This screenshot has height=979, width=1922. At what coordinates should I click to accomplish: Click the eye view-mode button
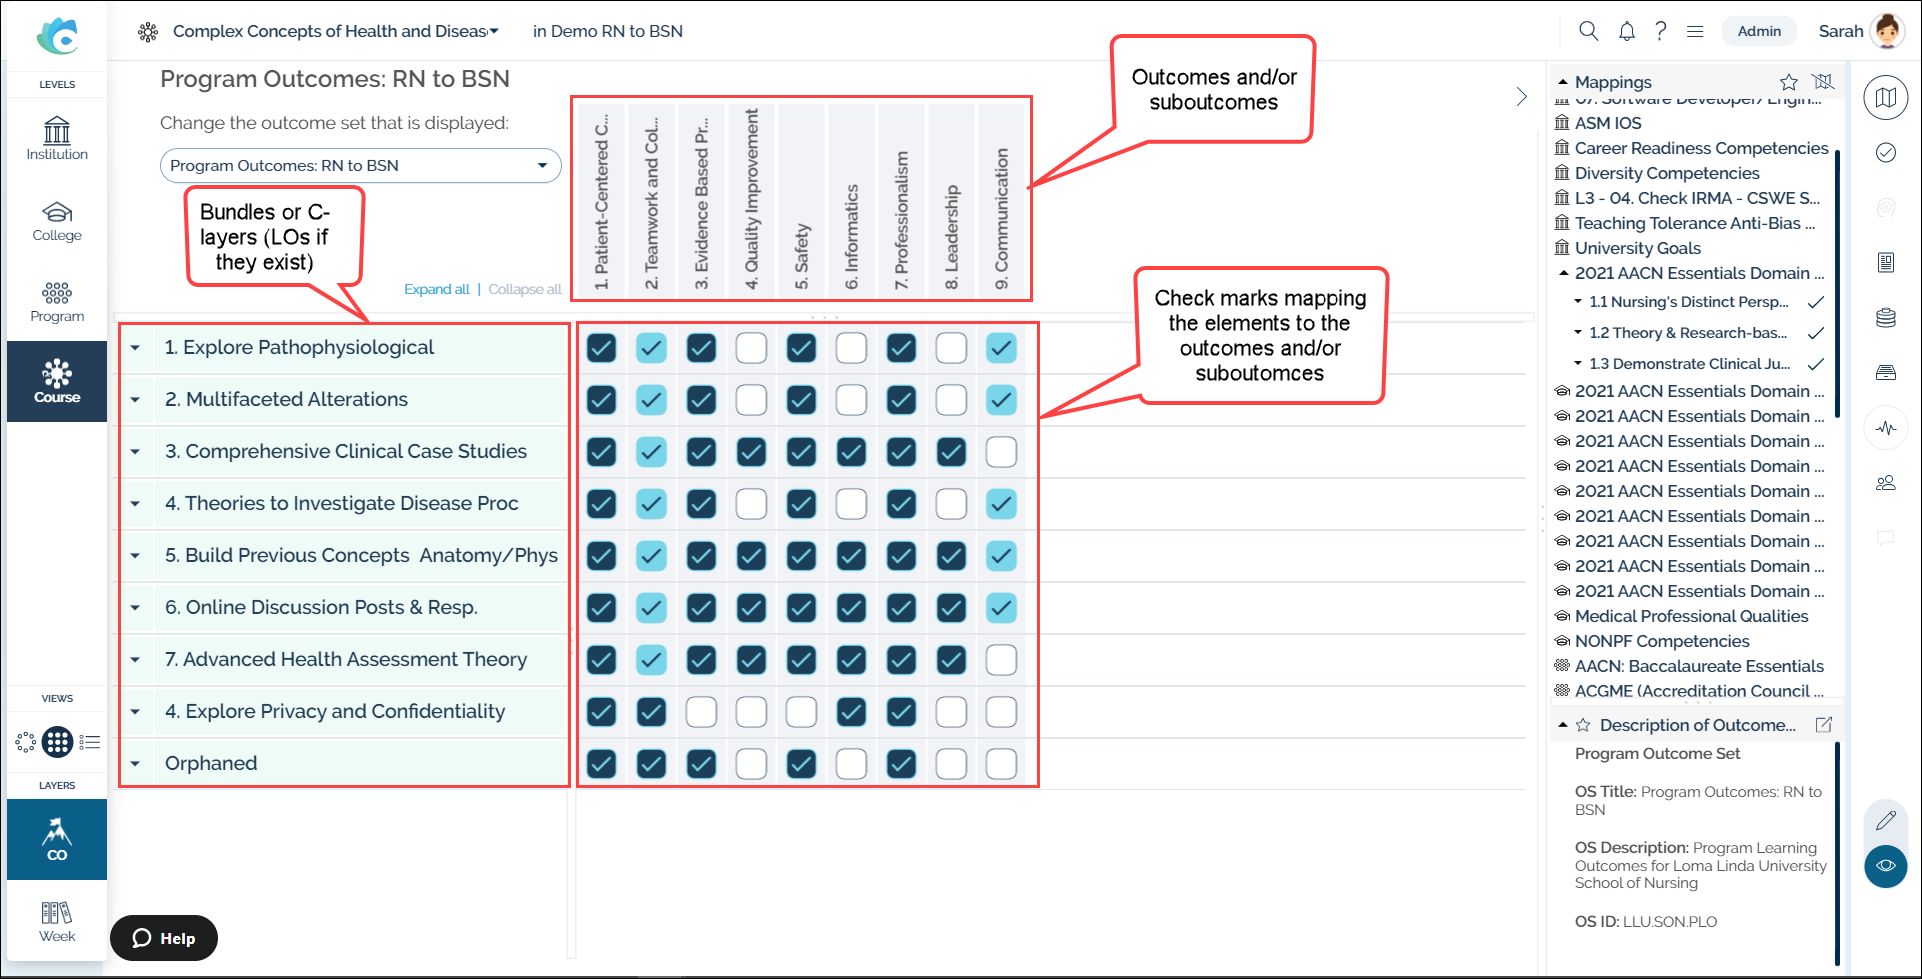(x=1886, y=866)
